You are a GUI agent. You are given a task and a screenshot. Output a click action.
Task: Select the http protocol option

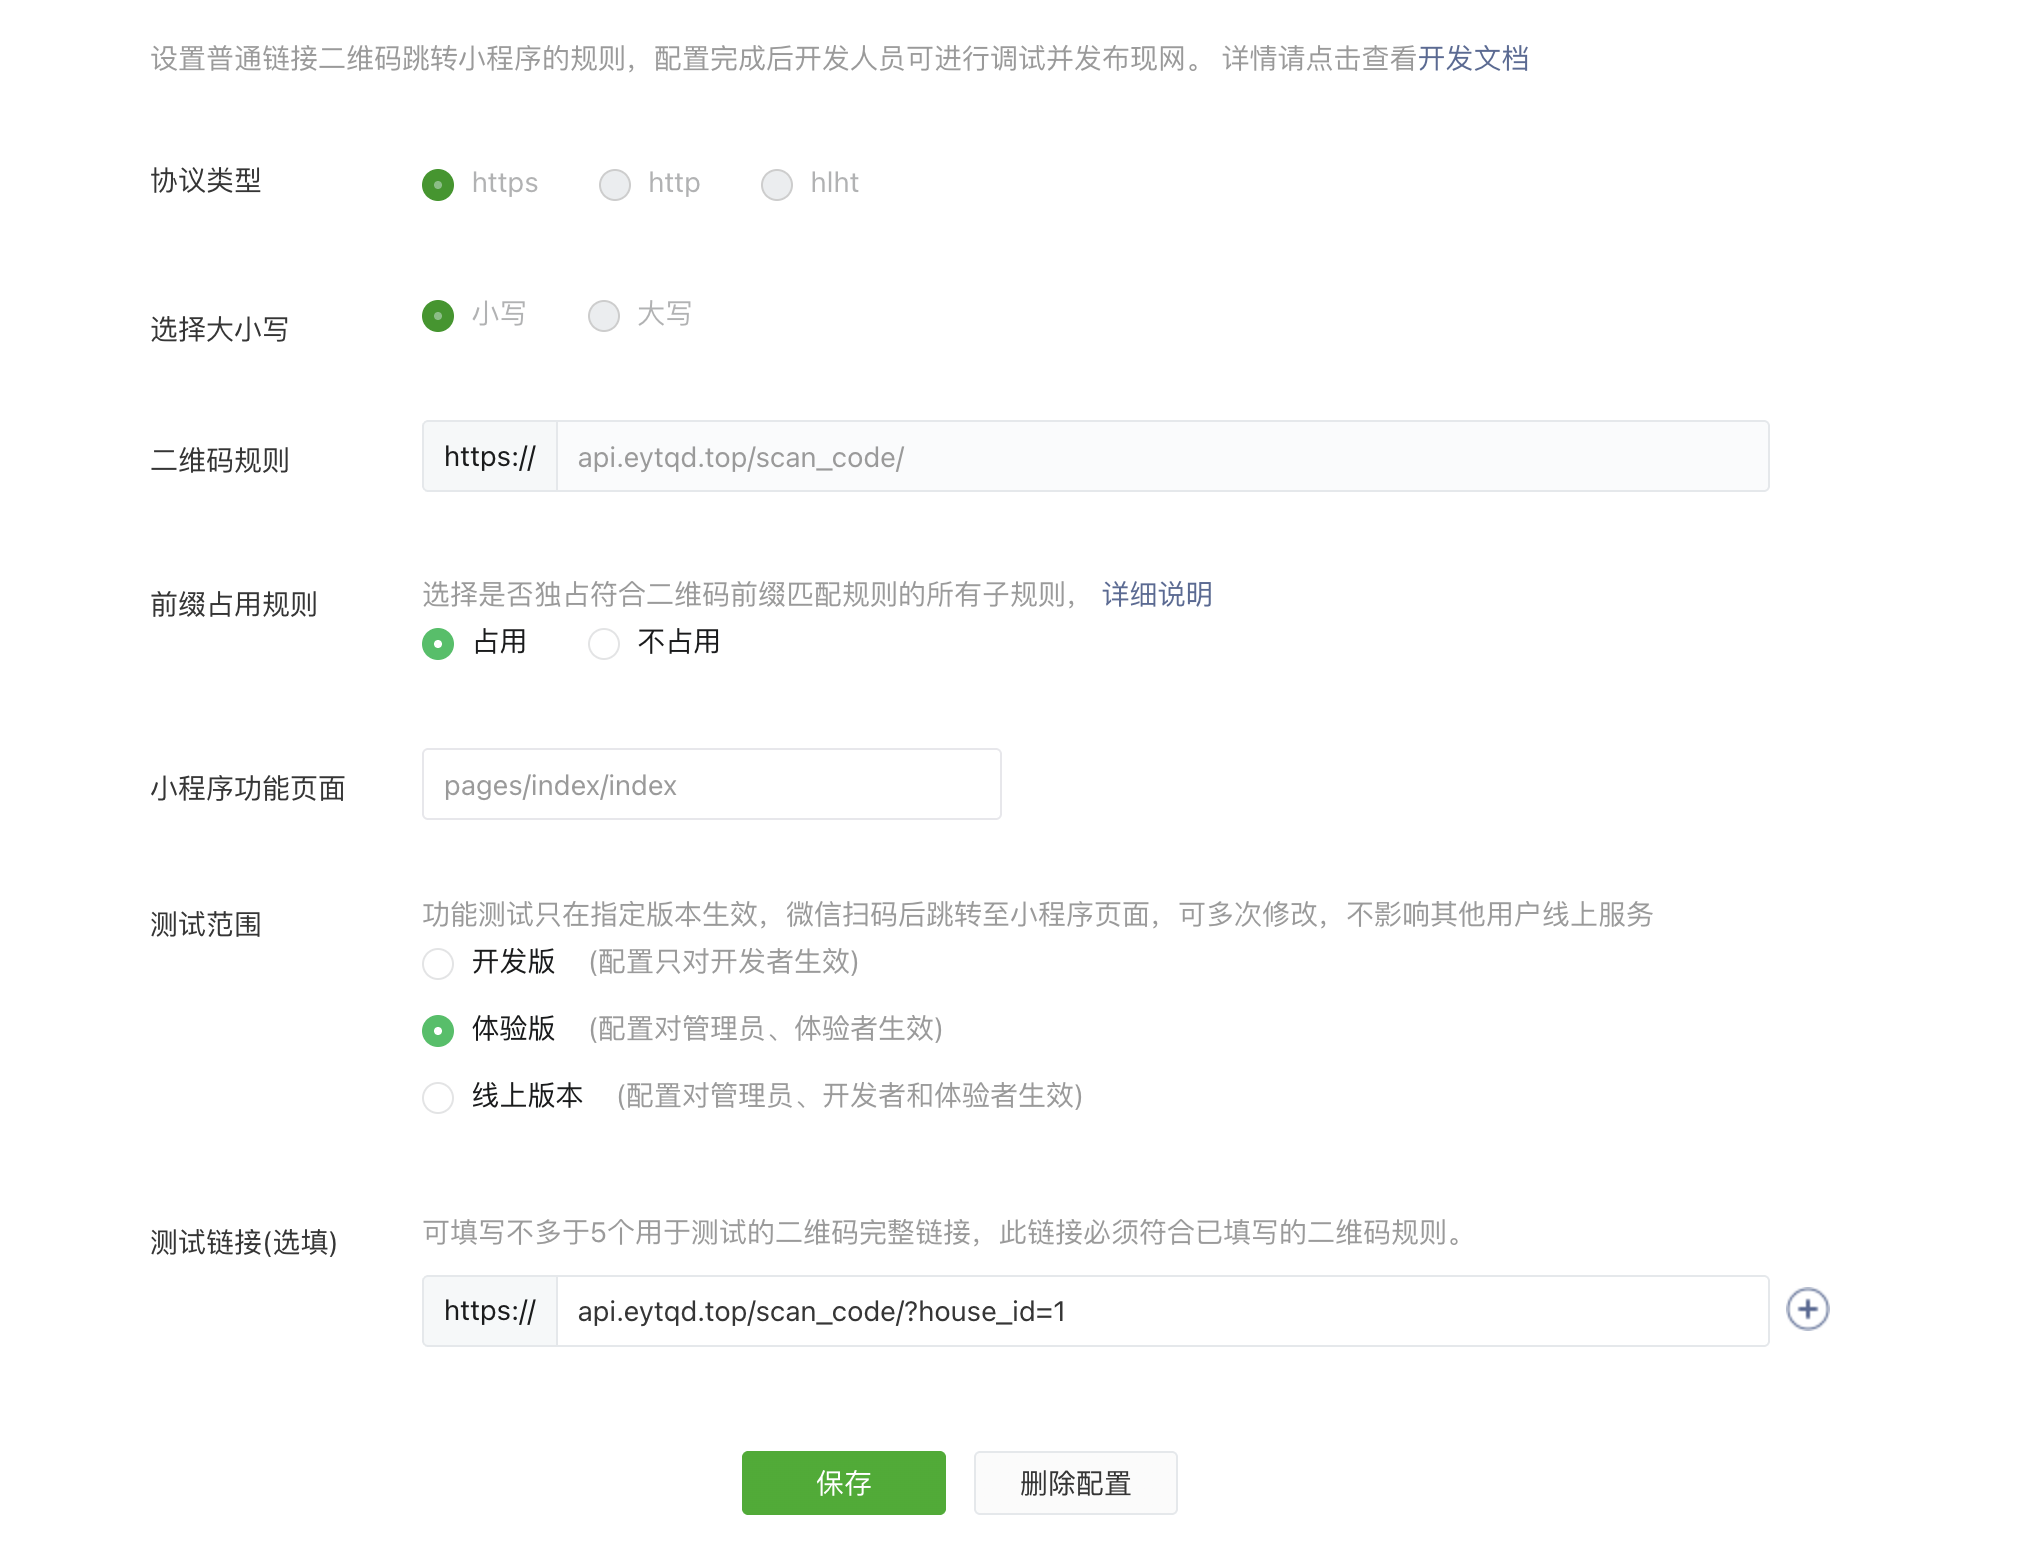click(615, 184)
